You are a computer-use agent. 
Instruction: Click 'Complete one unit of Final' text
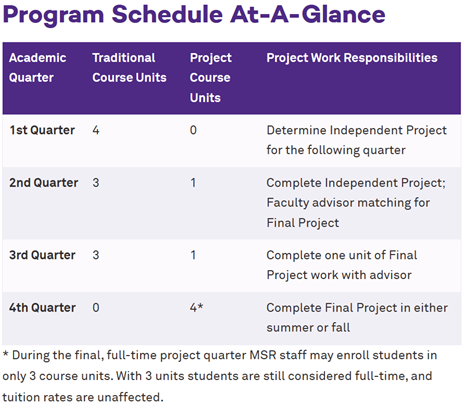(342, 255)
